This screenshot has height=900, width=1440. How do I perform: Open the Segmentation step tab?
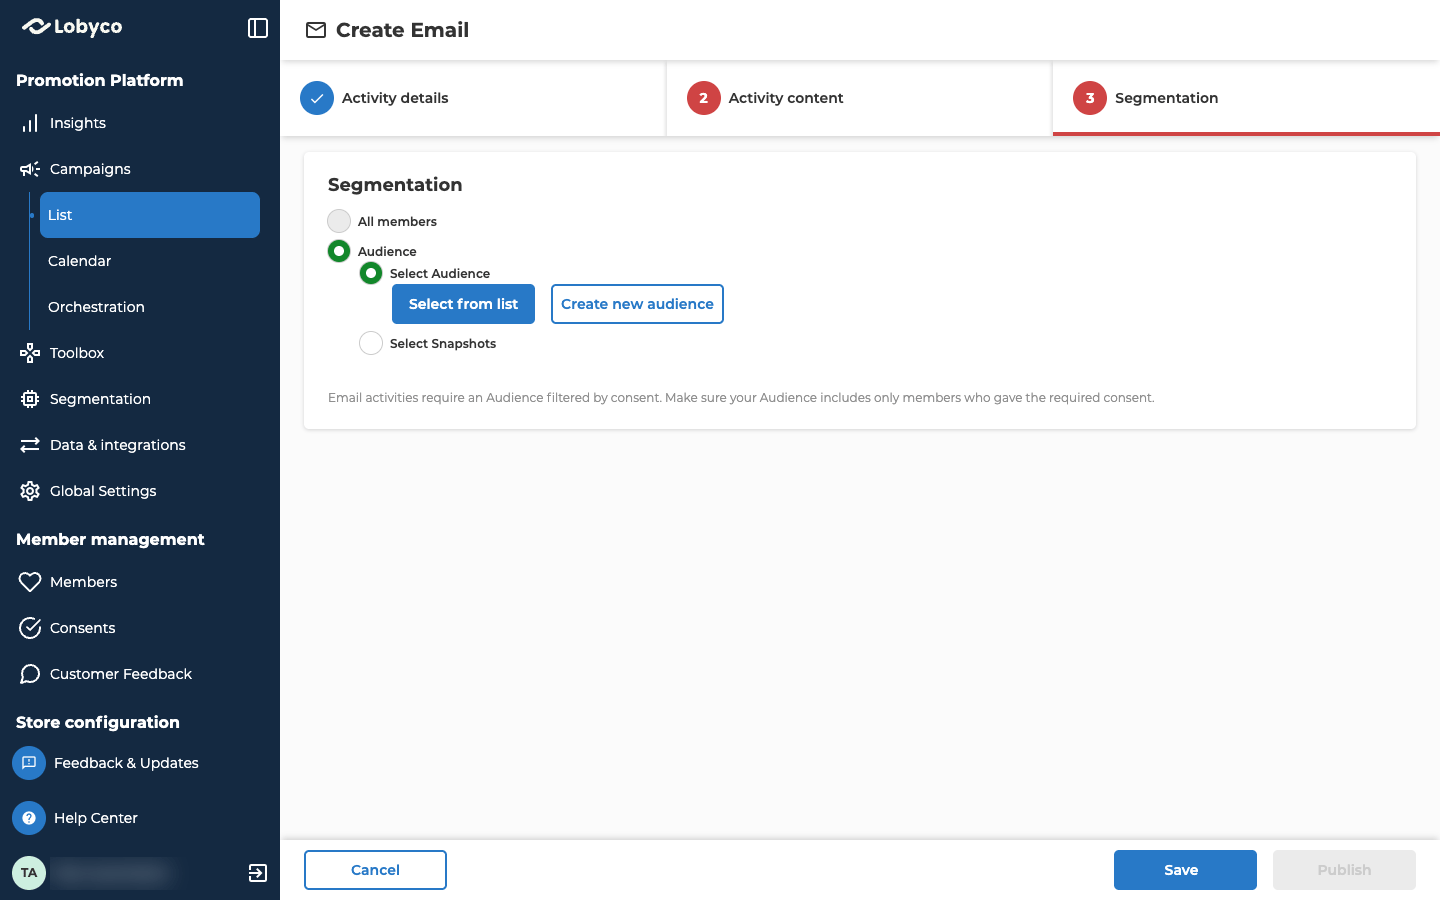(1246, 98)
